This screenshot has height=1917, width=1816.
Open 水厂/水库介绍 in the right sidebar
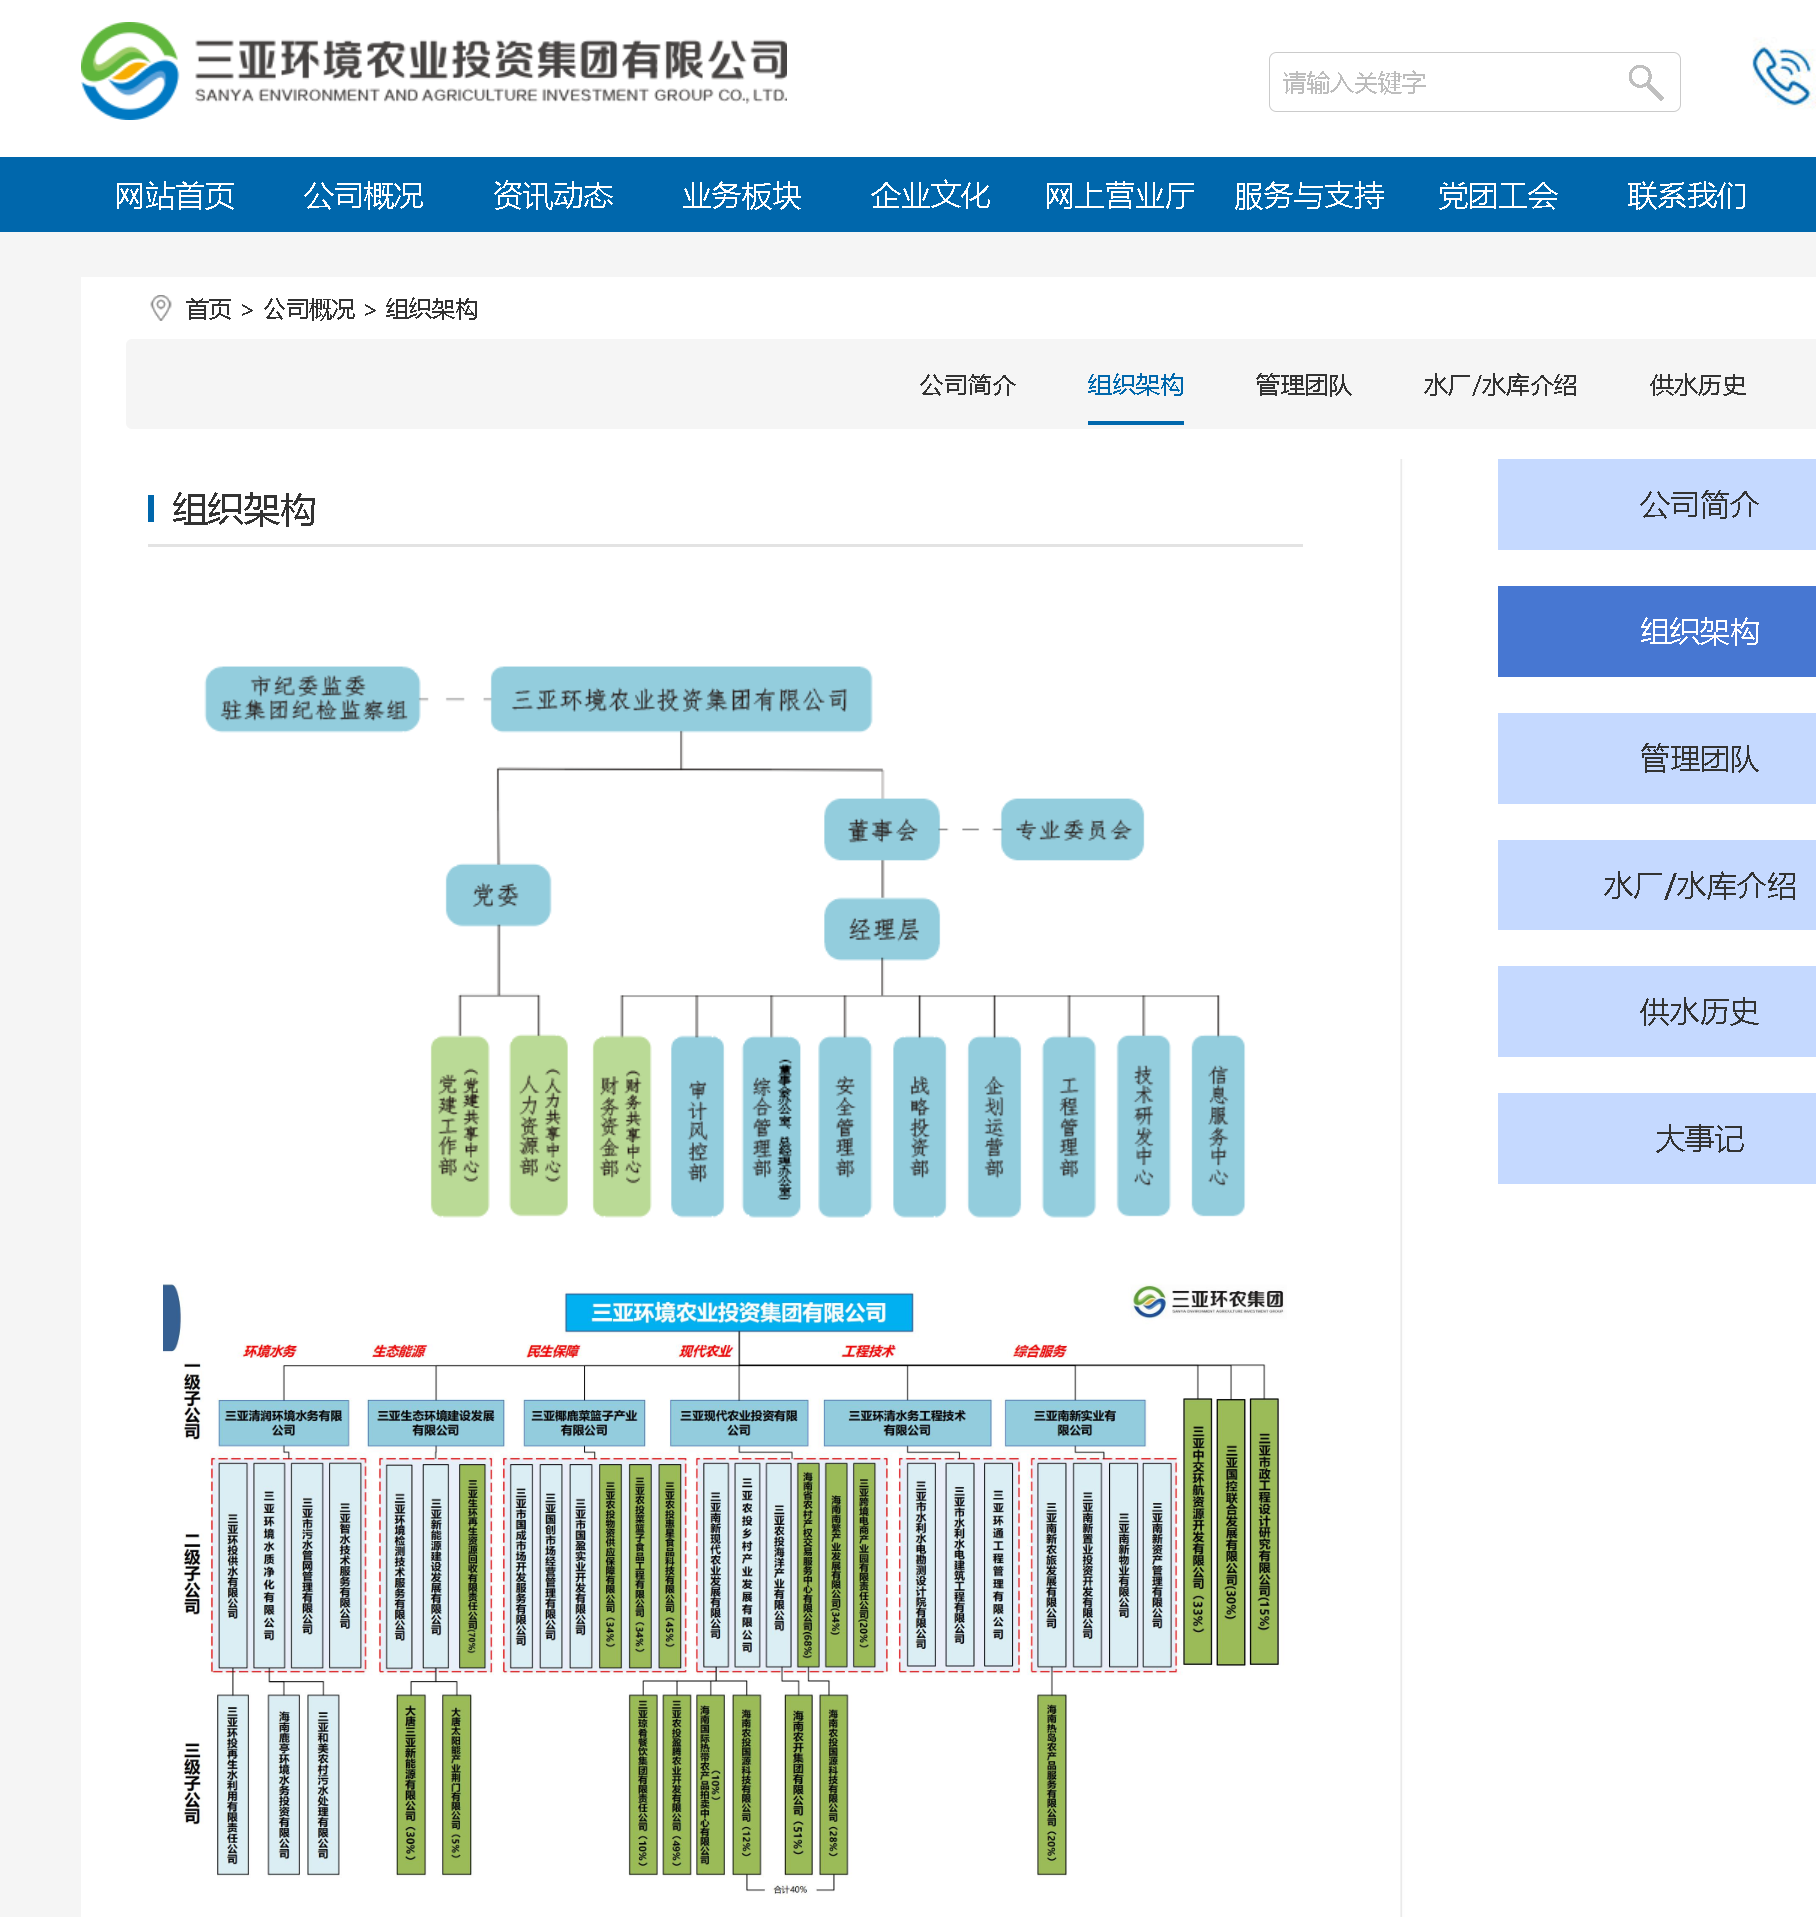point(1657,885)
